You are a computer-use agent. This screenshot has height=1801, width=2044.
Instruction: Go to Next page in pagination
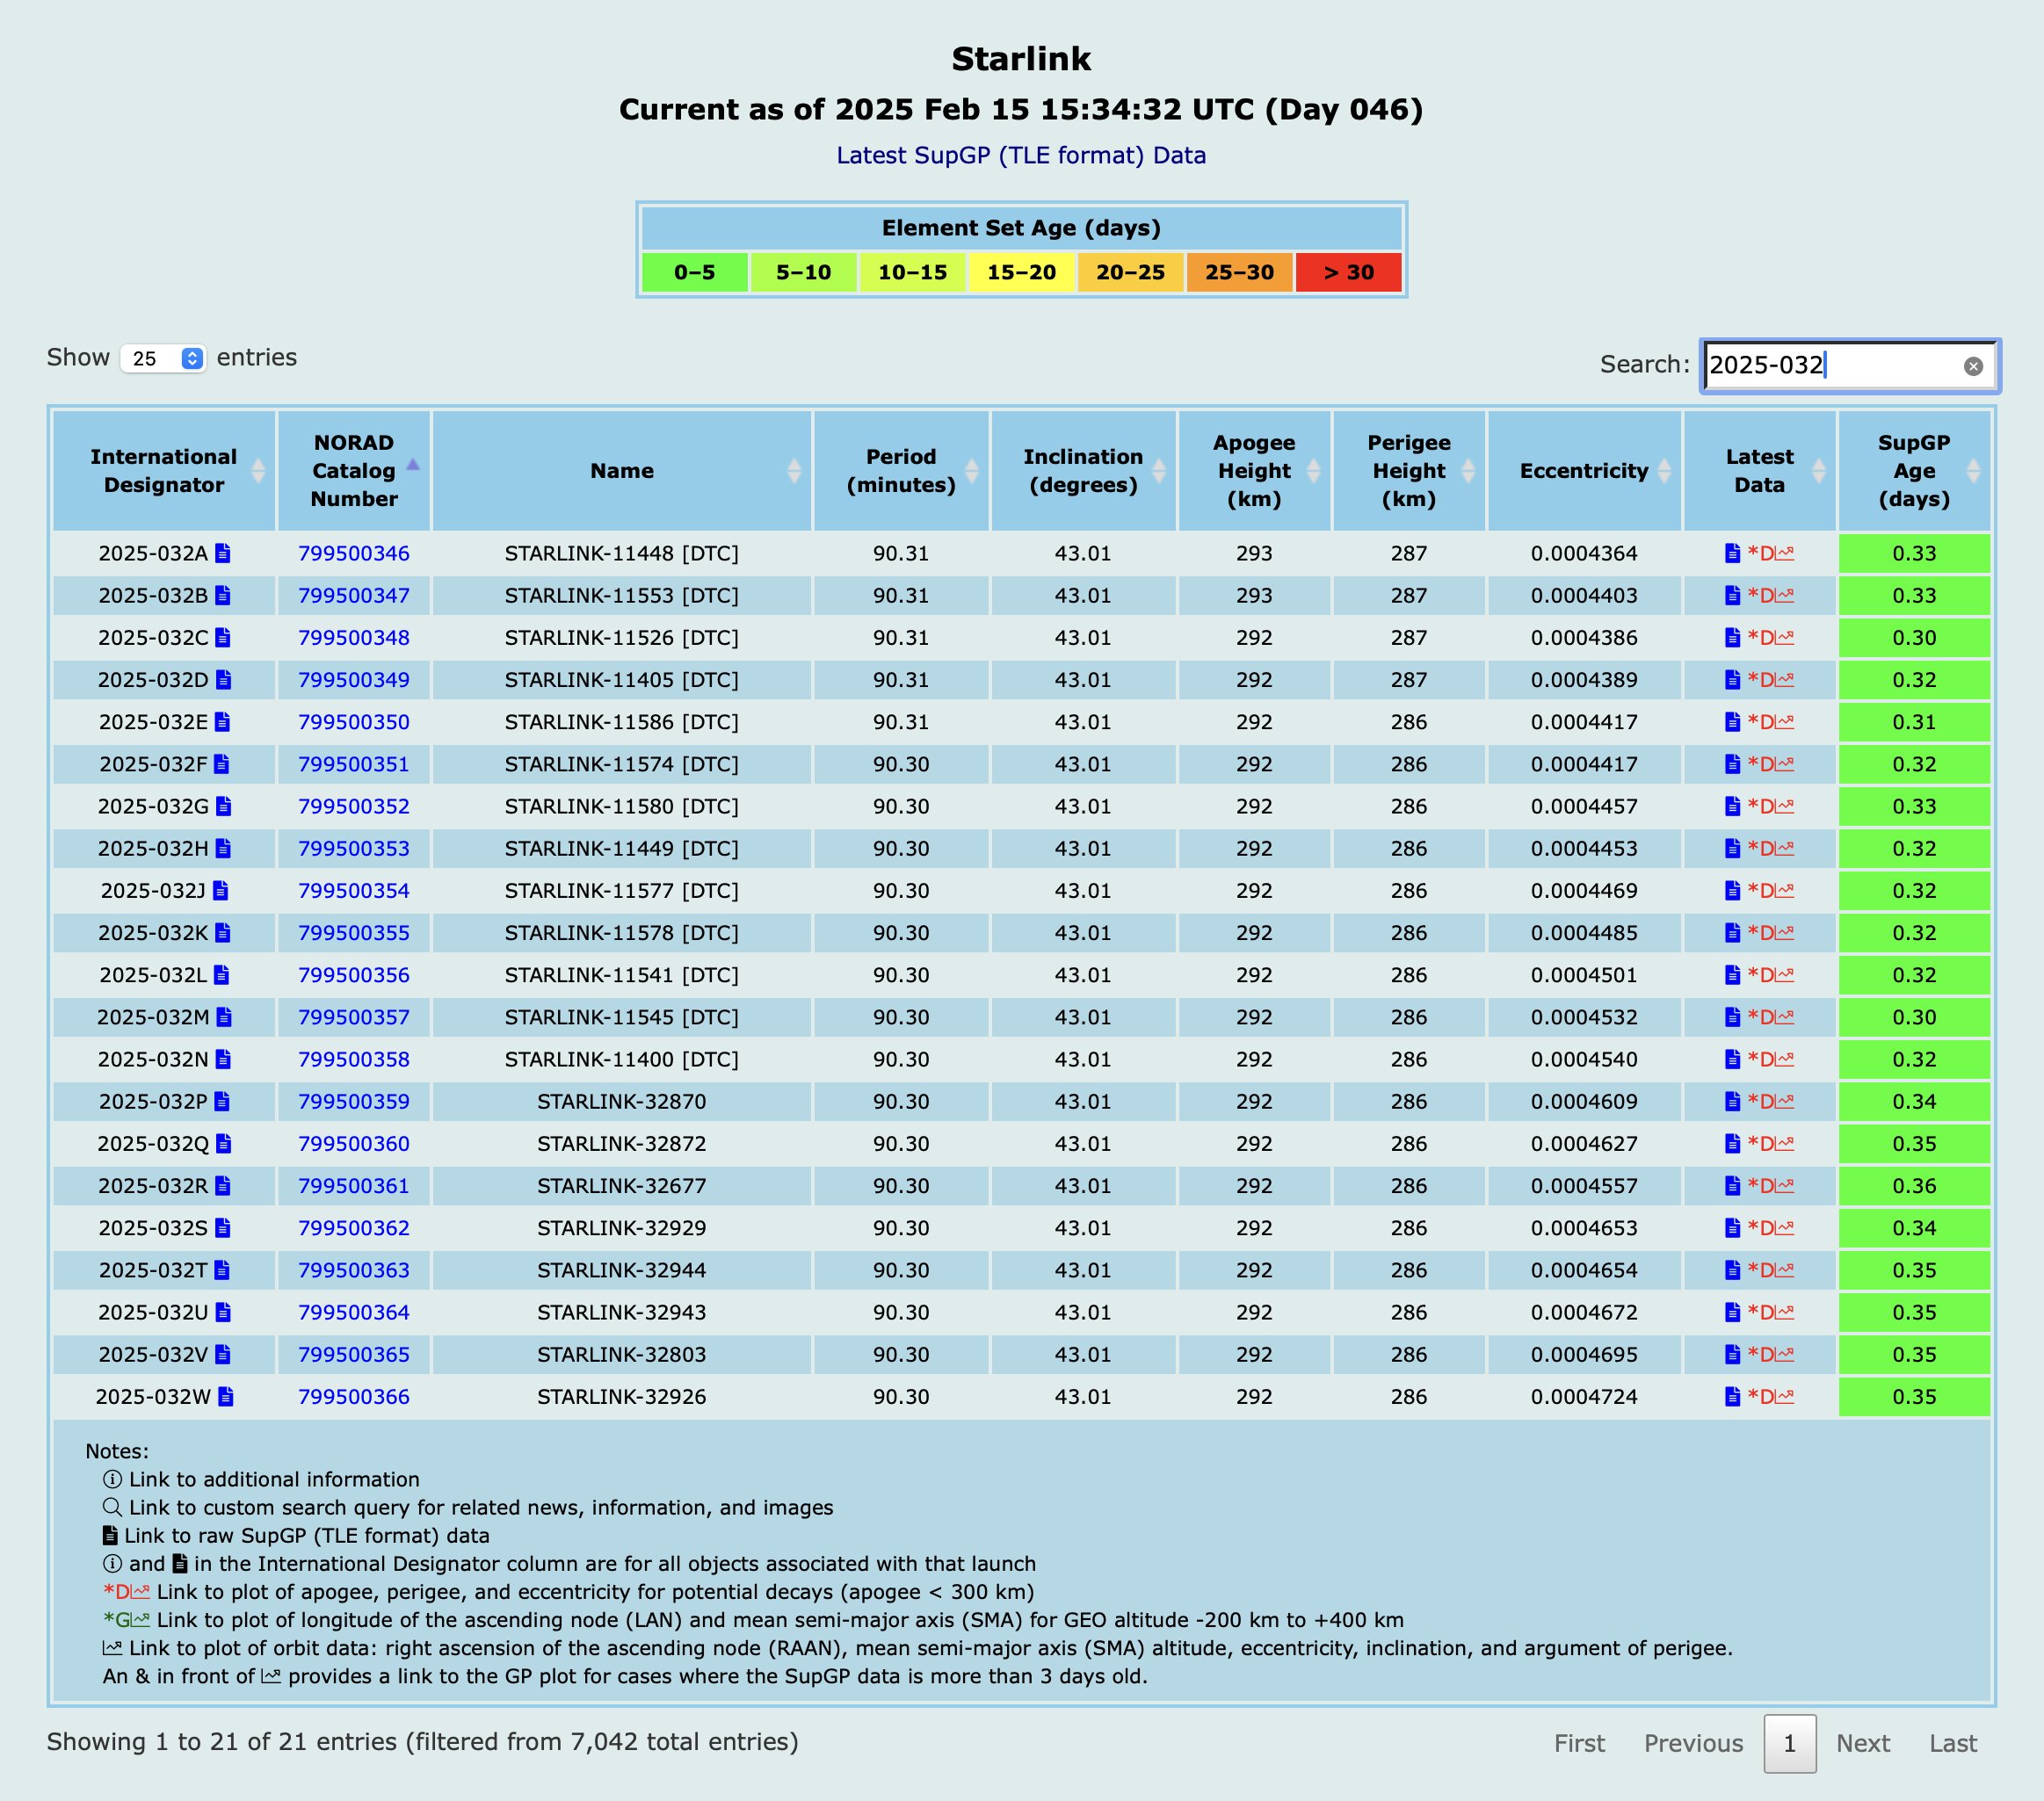[1862, 1743]
